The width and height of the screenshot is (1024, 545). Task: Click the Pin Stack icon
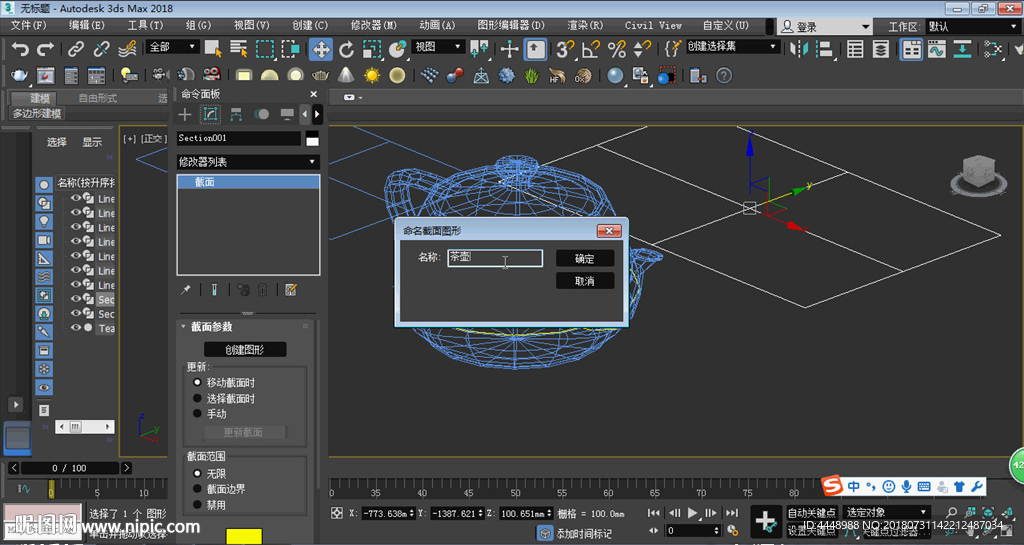[186, 289]
